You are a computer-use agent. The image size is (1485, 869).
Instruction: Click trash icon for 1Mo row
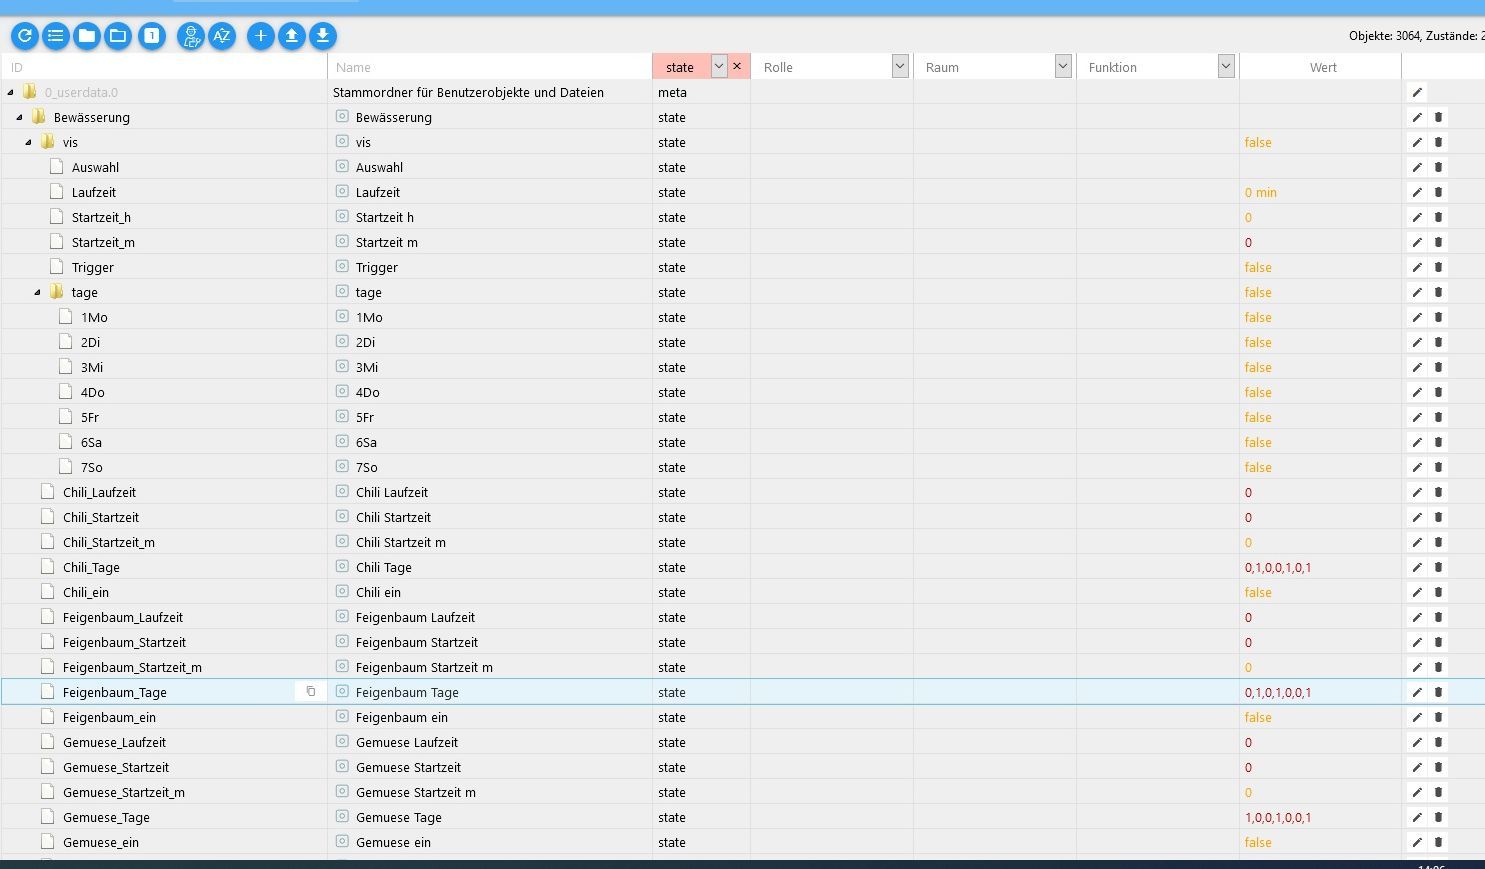pyautogui.click(x=1439, y=317)
